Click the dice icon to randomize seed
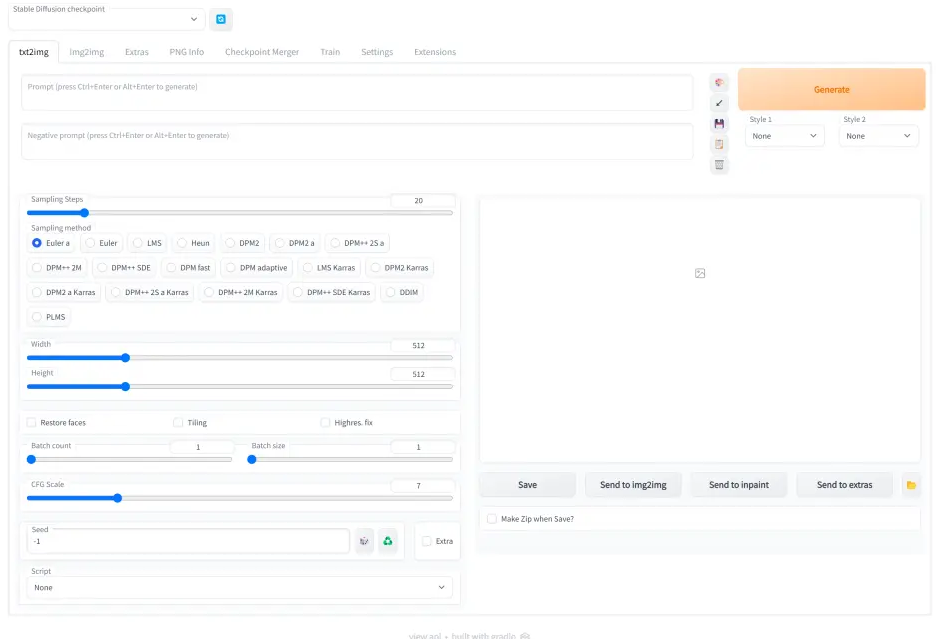936x639 pixels. click(x=364, y=541)
